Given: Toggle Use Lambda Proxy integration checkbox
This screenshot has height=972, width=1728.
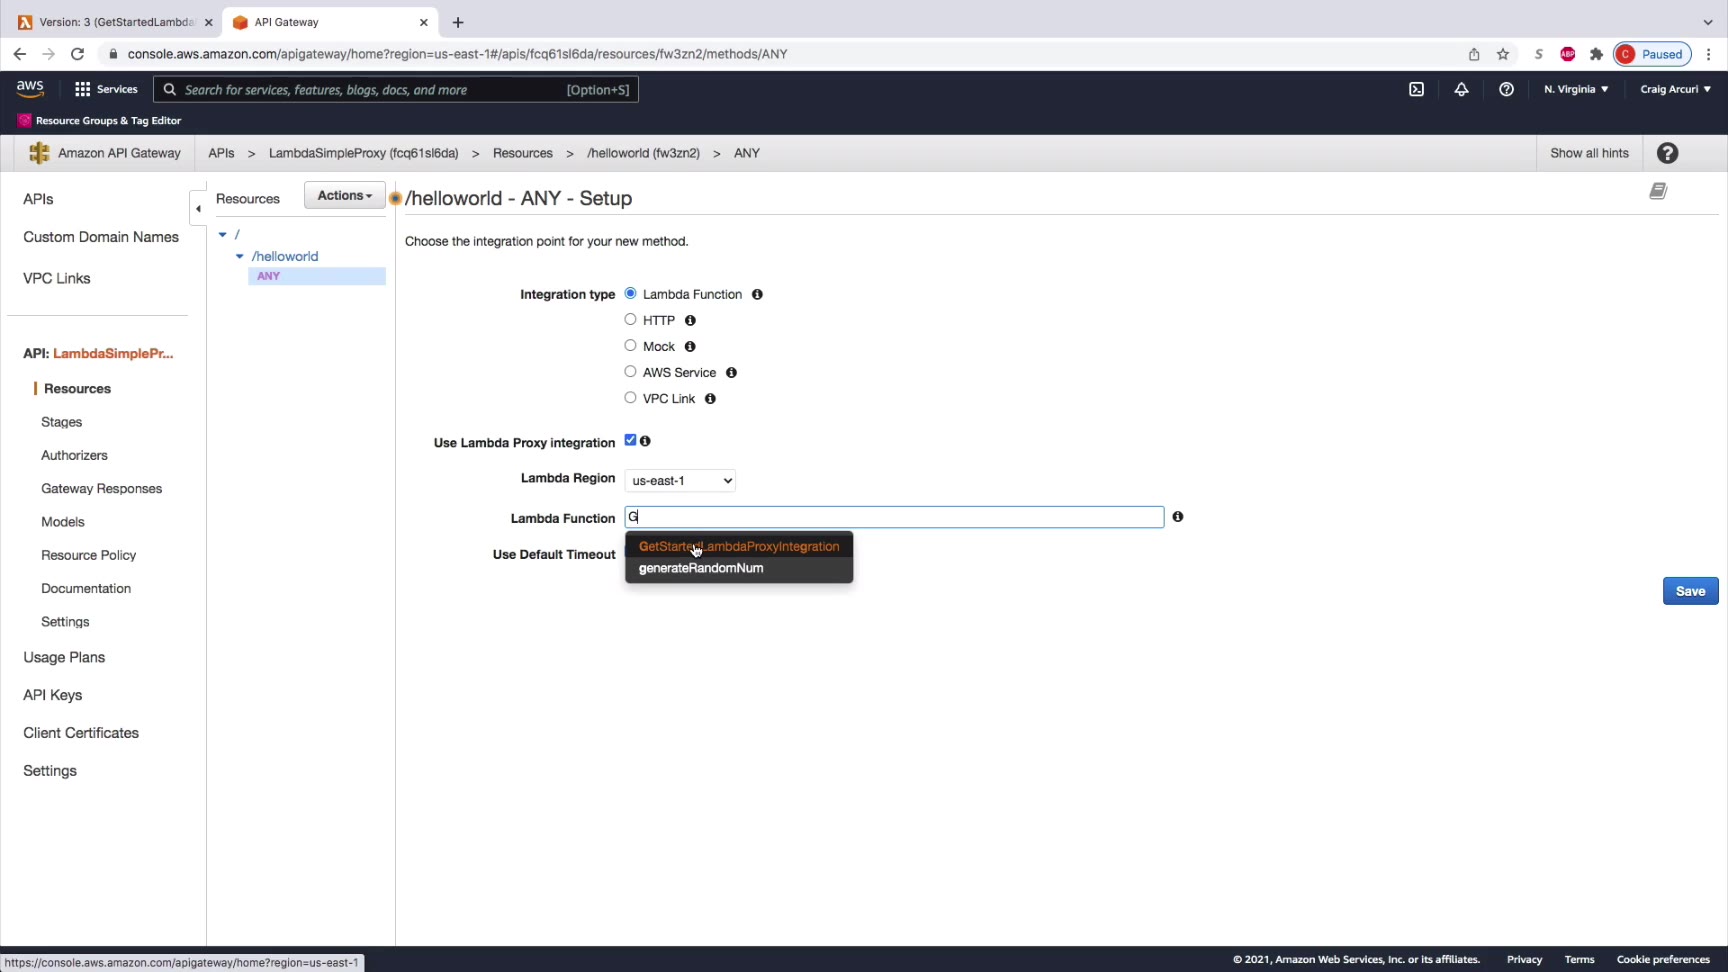Looking at the screenshot, I should (630, 440).
